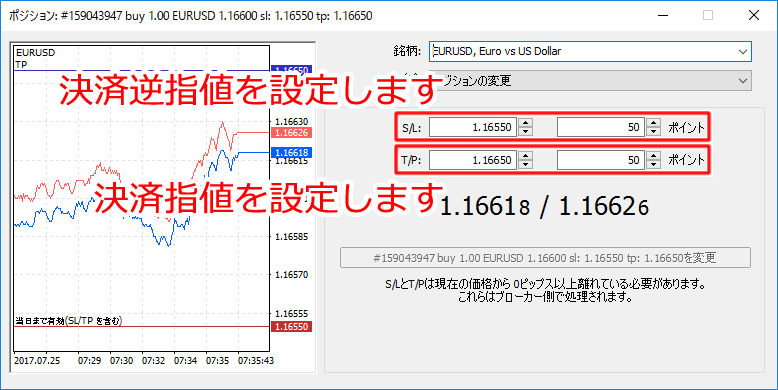Increase S/L points with the up arrow
Viewport: 778px width, 390px height.
pyautogui.click(x=654, y=123)
